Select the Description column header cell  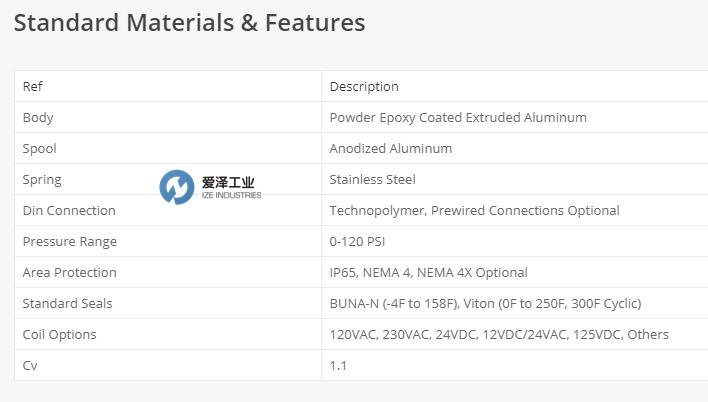tap(364, 87)
